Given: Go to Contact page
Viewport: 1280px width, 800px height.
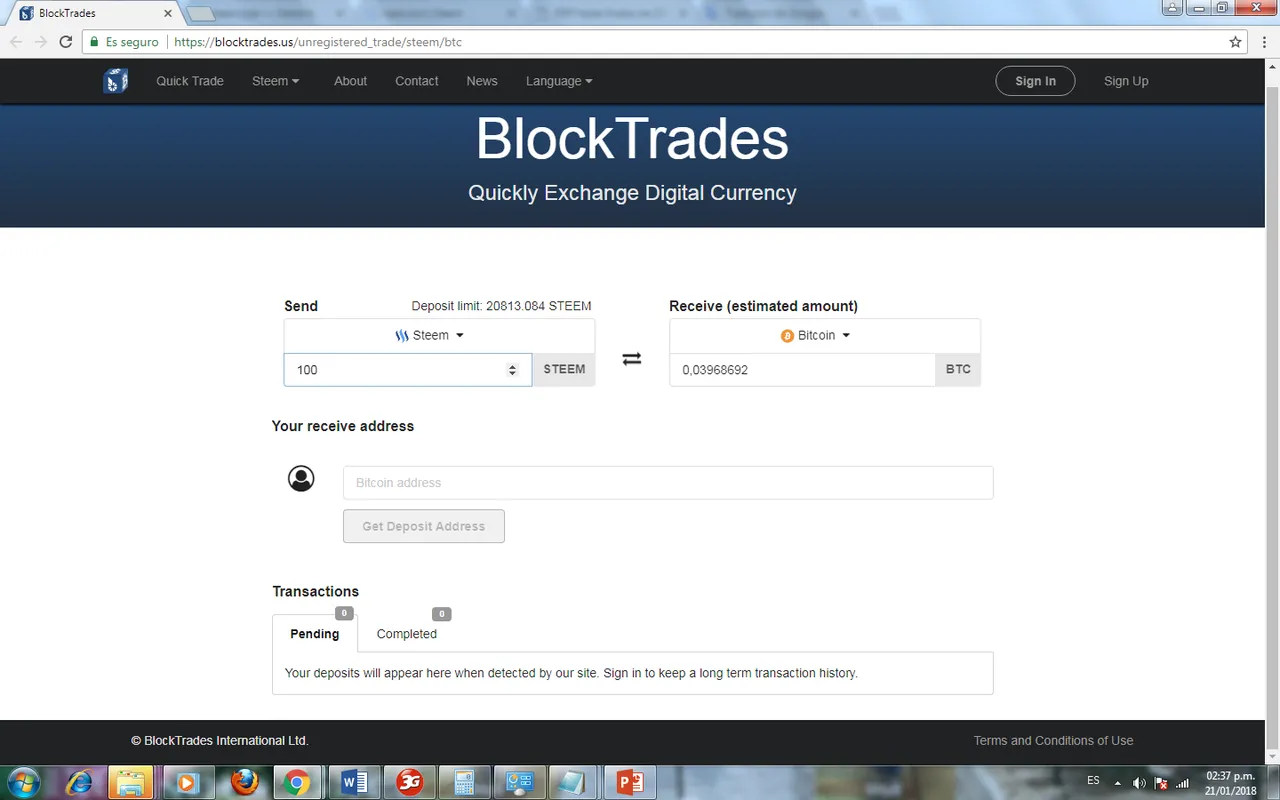Looking at the screenshot, I should coord(416,81).
